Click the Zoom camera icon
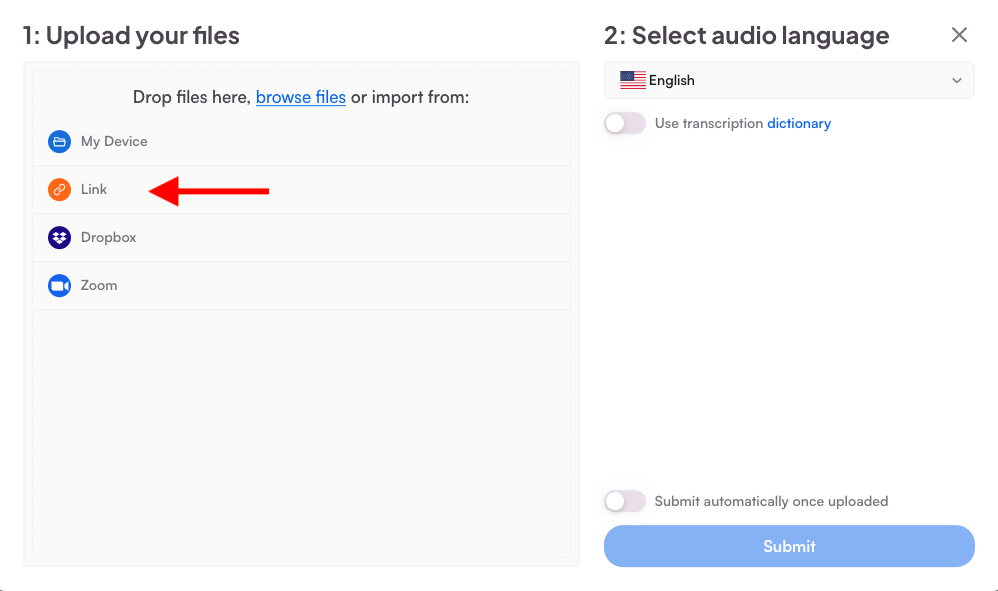The image size is (998, 591). coord(59,285)
